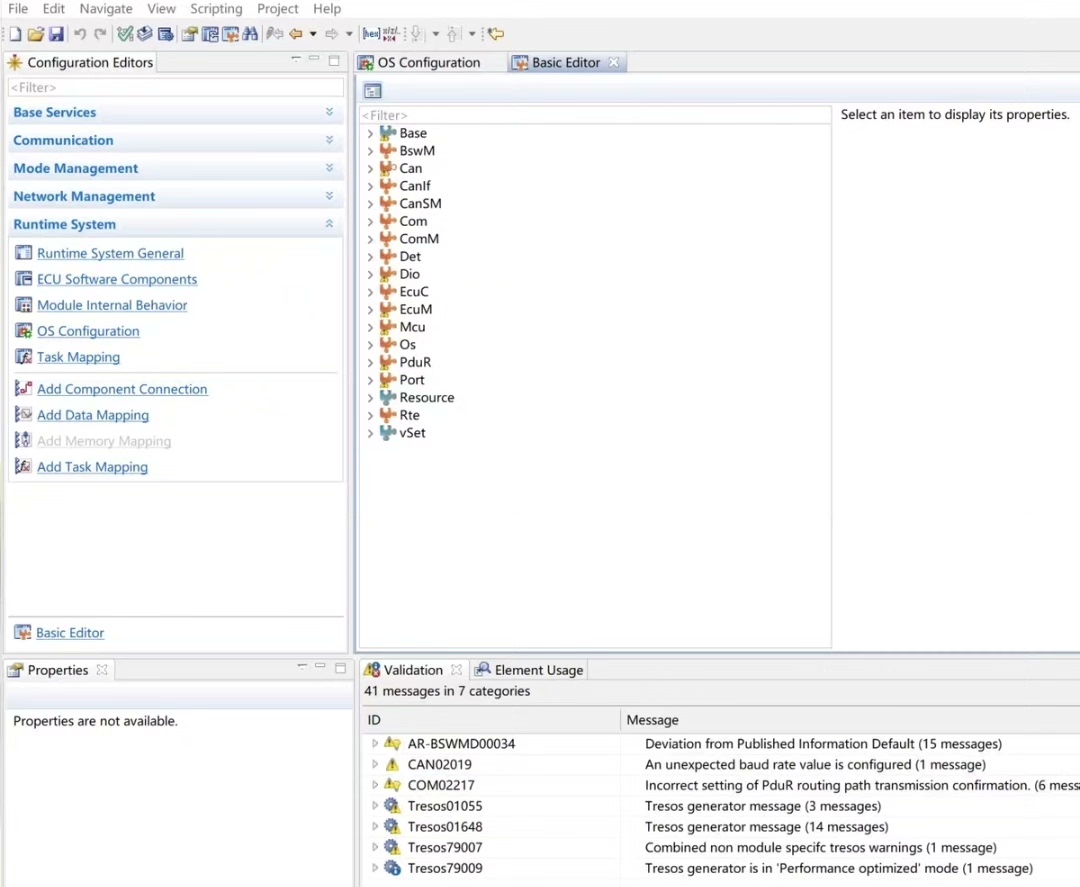
Task: Open OS Configuration link in sidebar
Action: pyautogui.click(x=88, y=331)
